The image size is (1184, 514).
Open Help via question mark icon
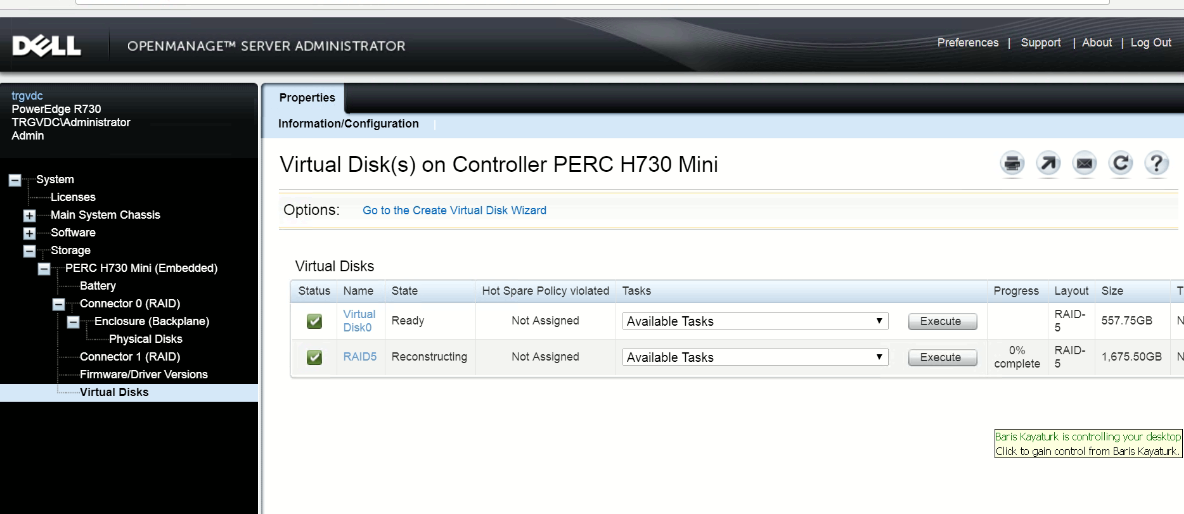[x=1156, y=164]
